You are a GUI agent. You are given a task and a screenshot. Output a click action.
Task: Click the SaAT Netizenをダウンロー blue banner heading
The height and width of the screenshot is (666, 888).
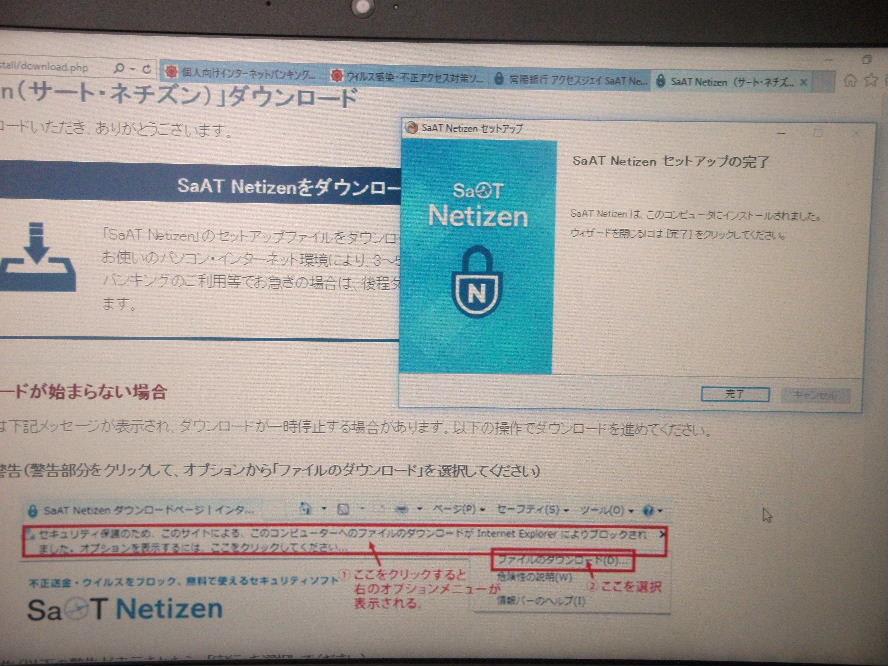pyautogui.click(x=289, y=187)
